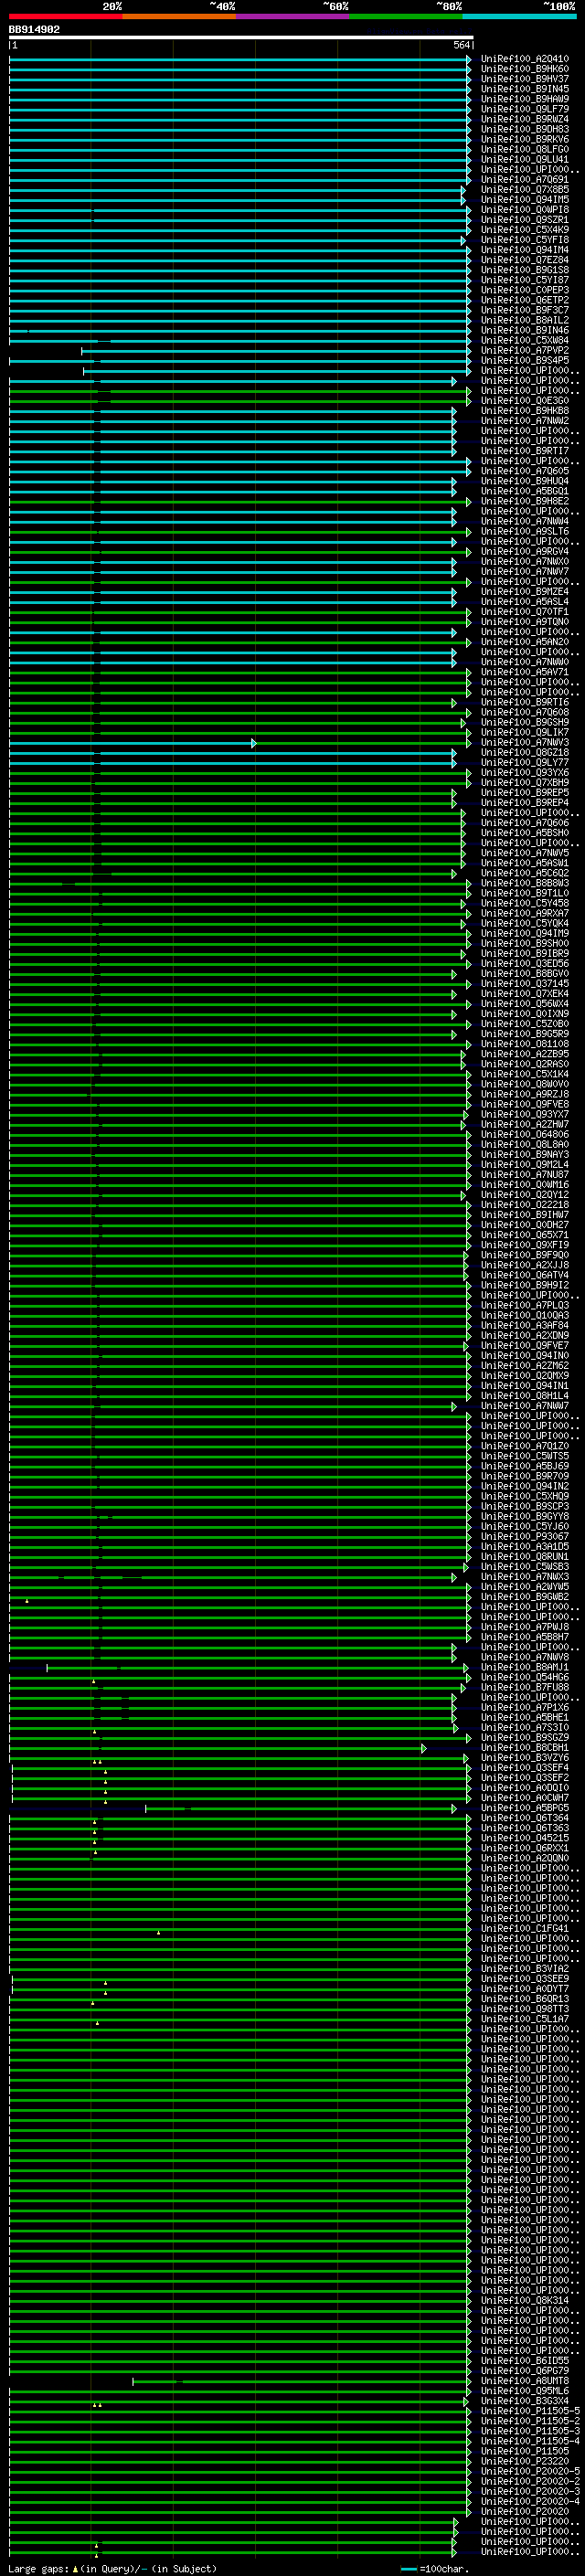Open entry UniRef100_Q9LU41
The width and height of the screenshot is (585, 2576).
(x=525, y=159)
